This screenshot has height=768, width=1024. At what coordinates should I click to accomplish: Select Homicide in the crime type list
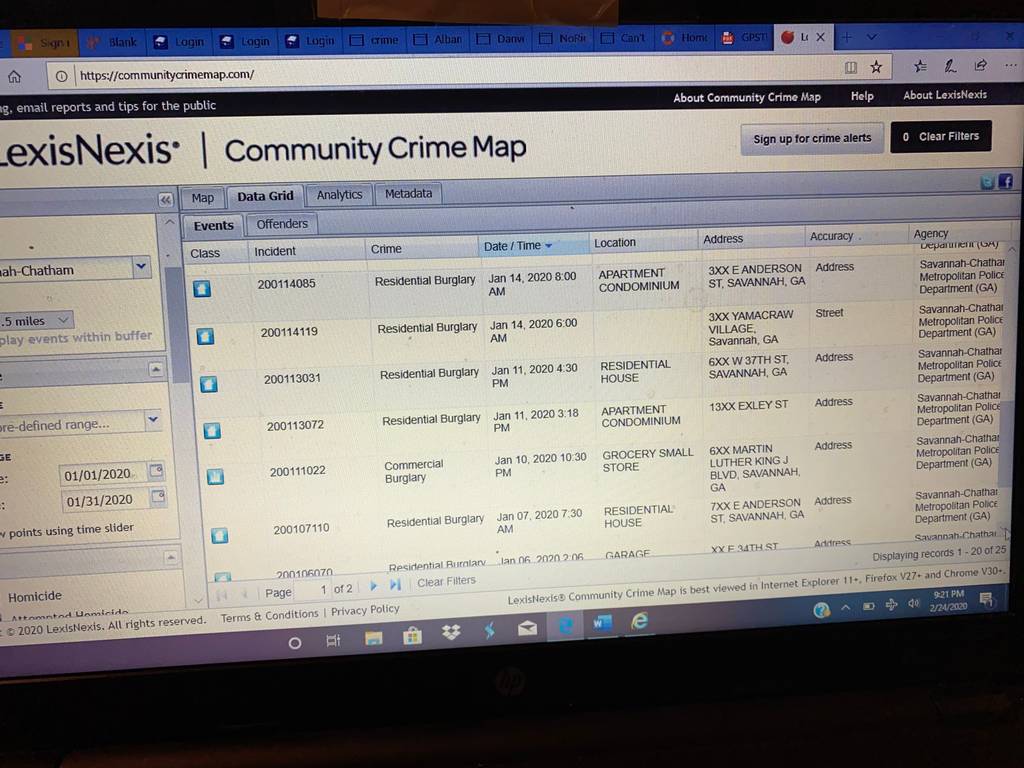(x=35, y=596)
